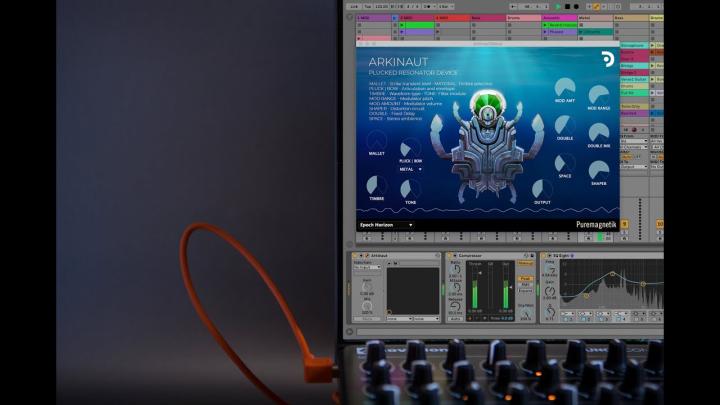The image size is (720, 405).
Task: Select the Drums track header in pink
Action: coord(523,18)
